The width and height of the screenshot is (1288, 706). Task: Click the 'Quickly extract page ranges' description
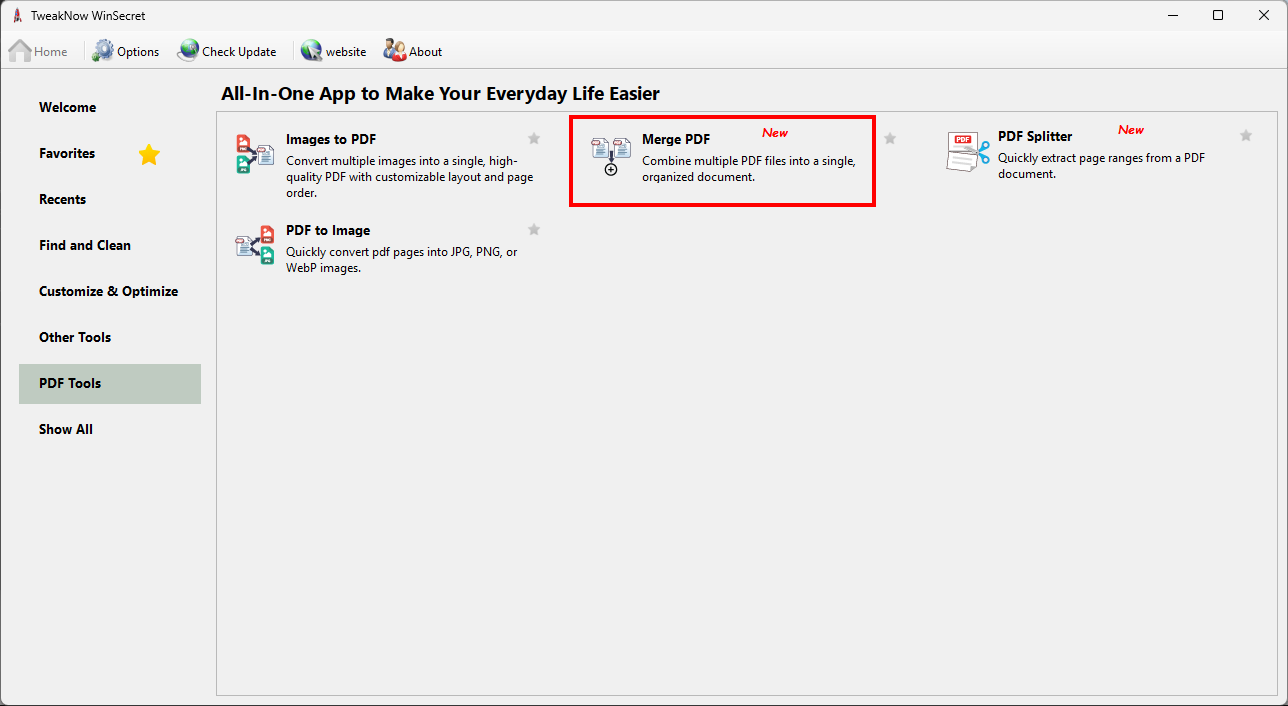pyautogui.click(x=1102, y=166)
